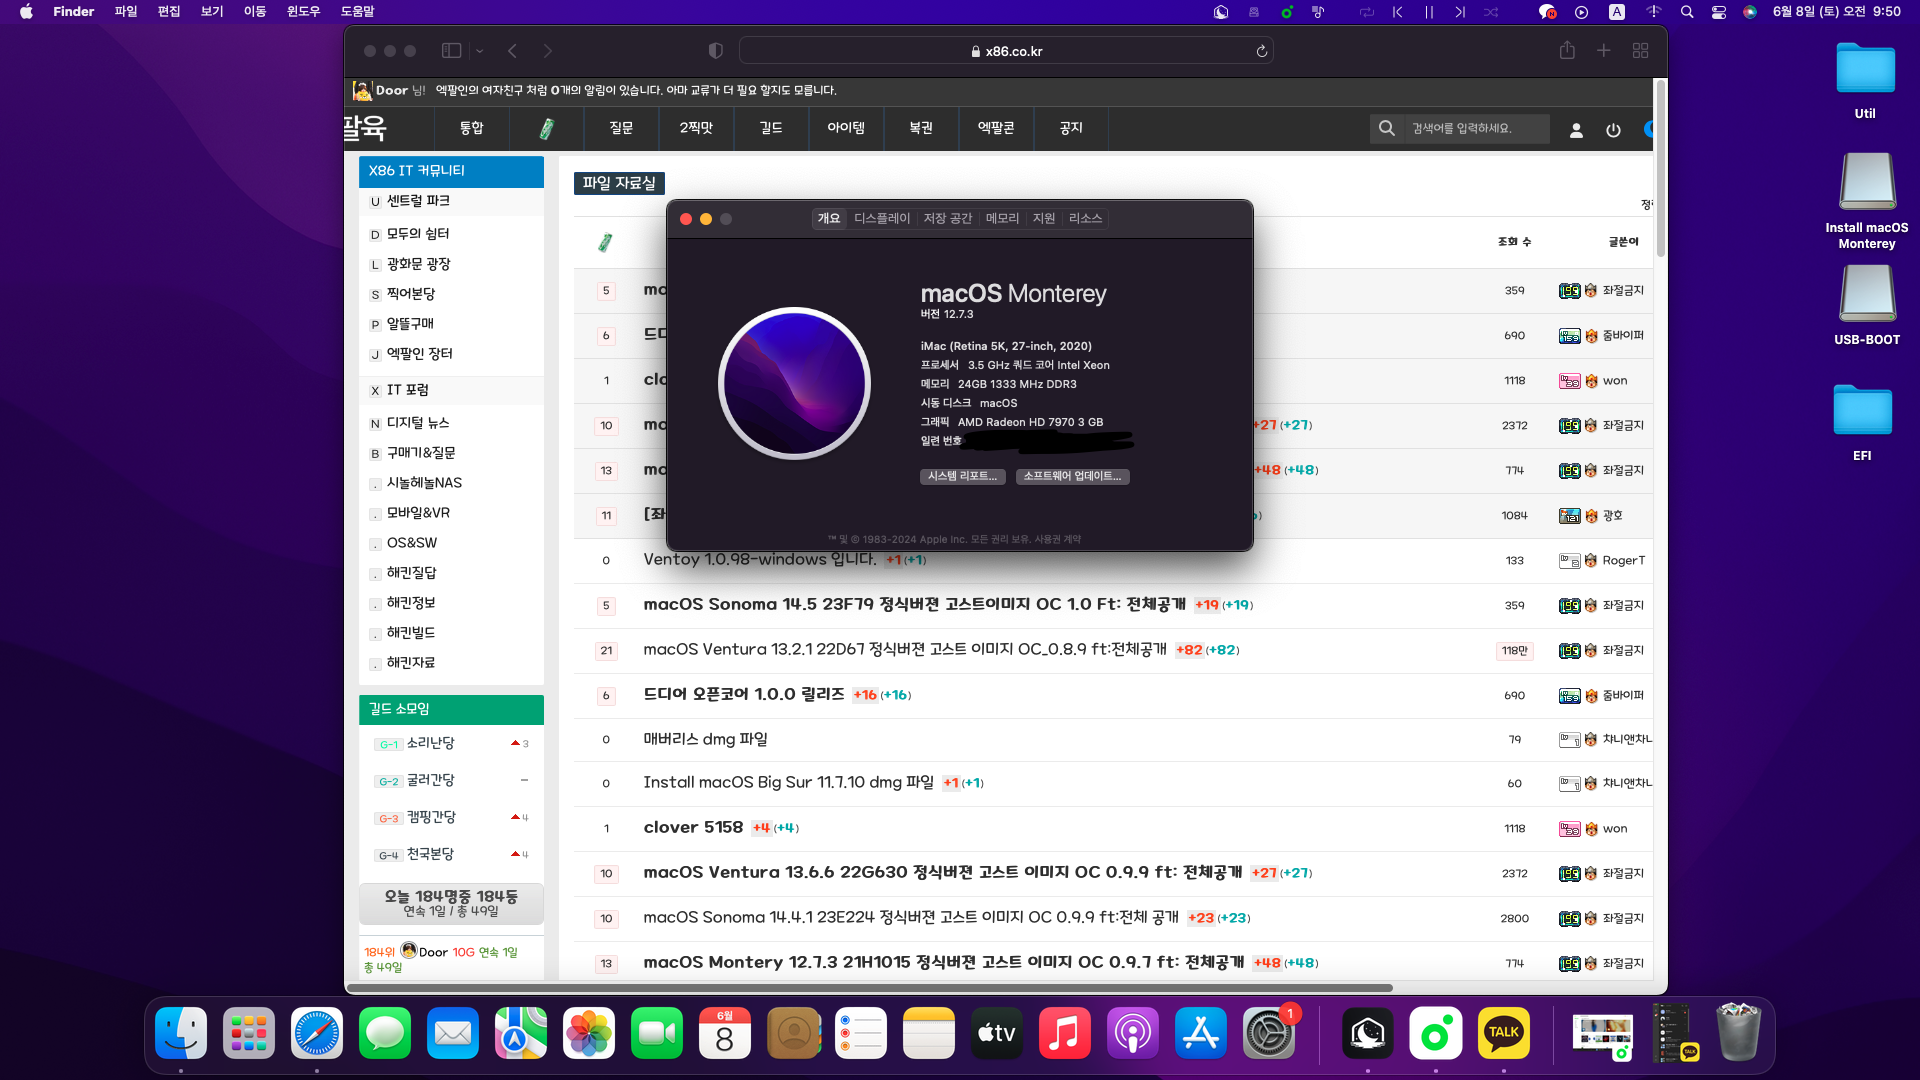This screenshot has height=1080, width=1920.
Task: Reload the x86.co.kr page
Action: click(1262, 51)
